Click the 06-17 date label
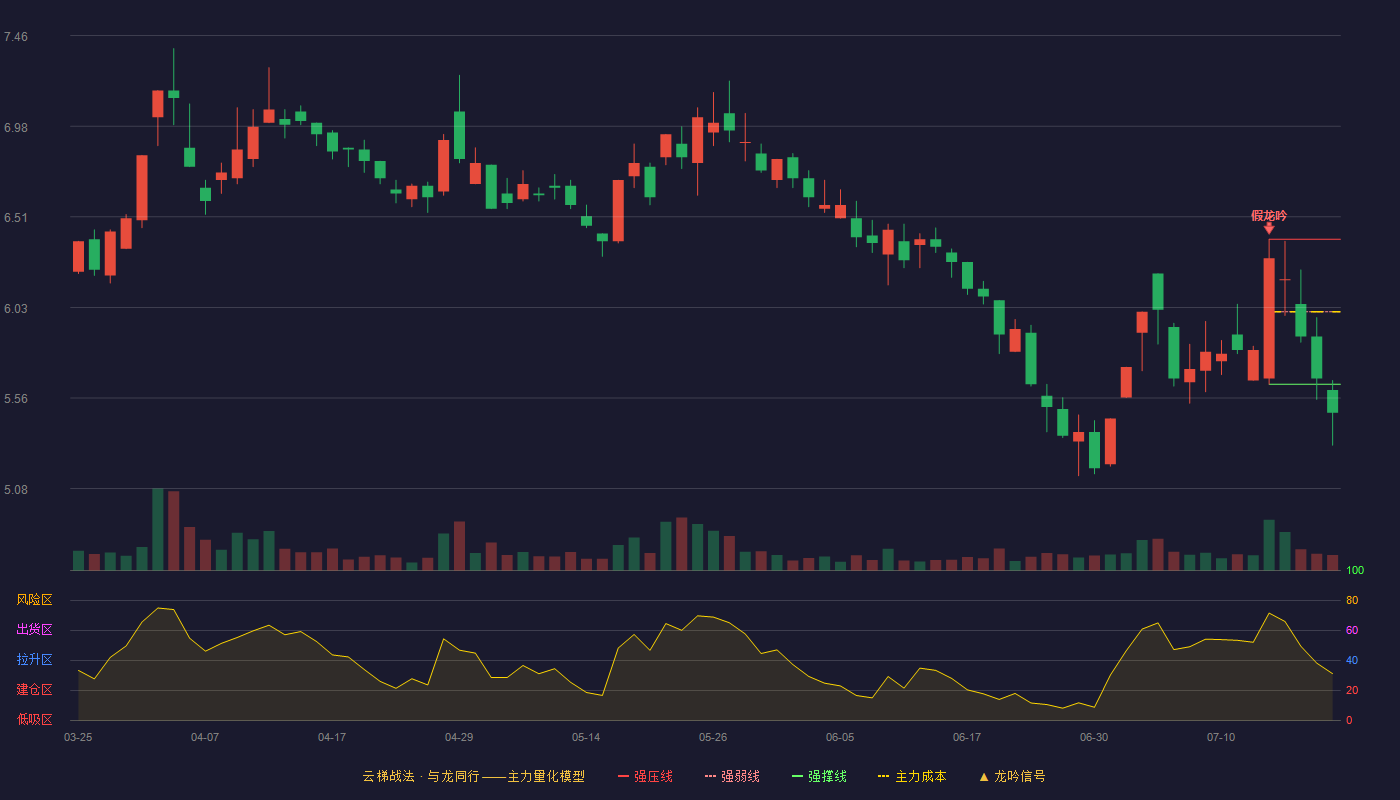This screenshot has width=1400, height=800. pos(967,737)
